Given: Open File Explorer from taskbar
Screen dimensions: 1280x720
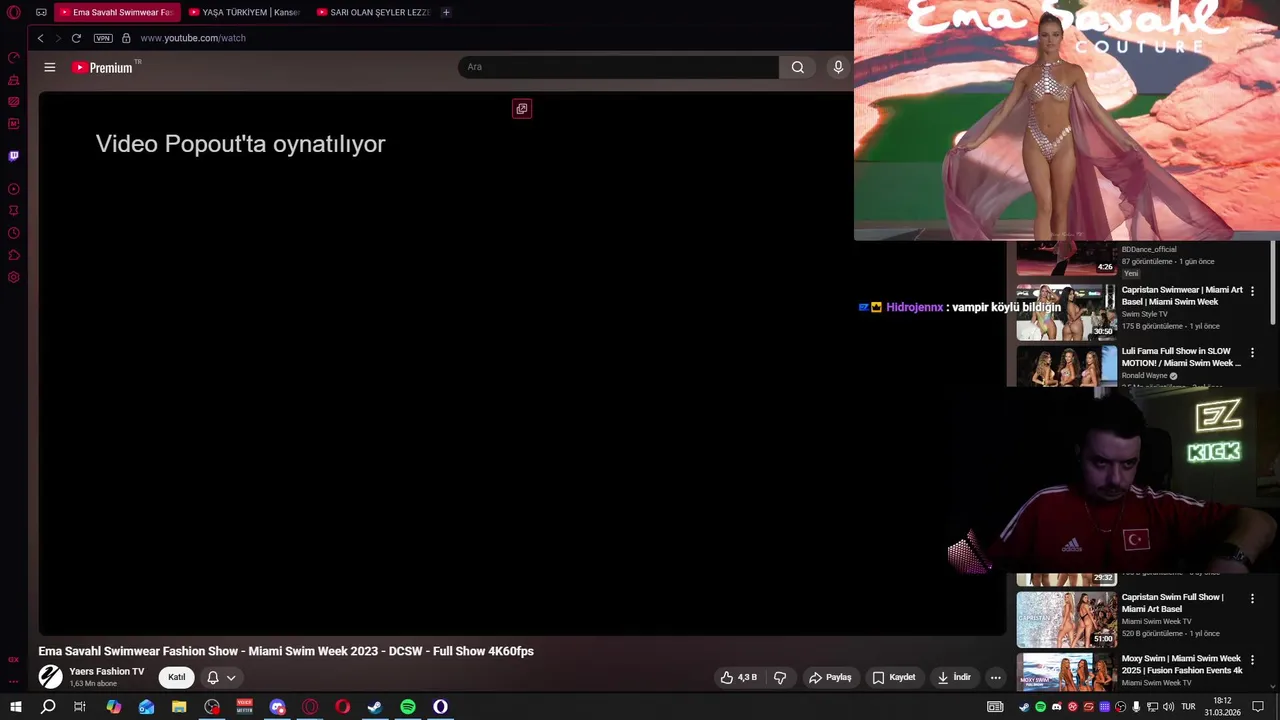Looking at the screenshot, I should pyautogui.click(x=179, y=707).
